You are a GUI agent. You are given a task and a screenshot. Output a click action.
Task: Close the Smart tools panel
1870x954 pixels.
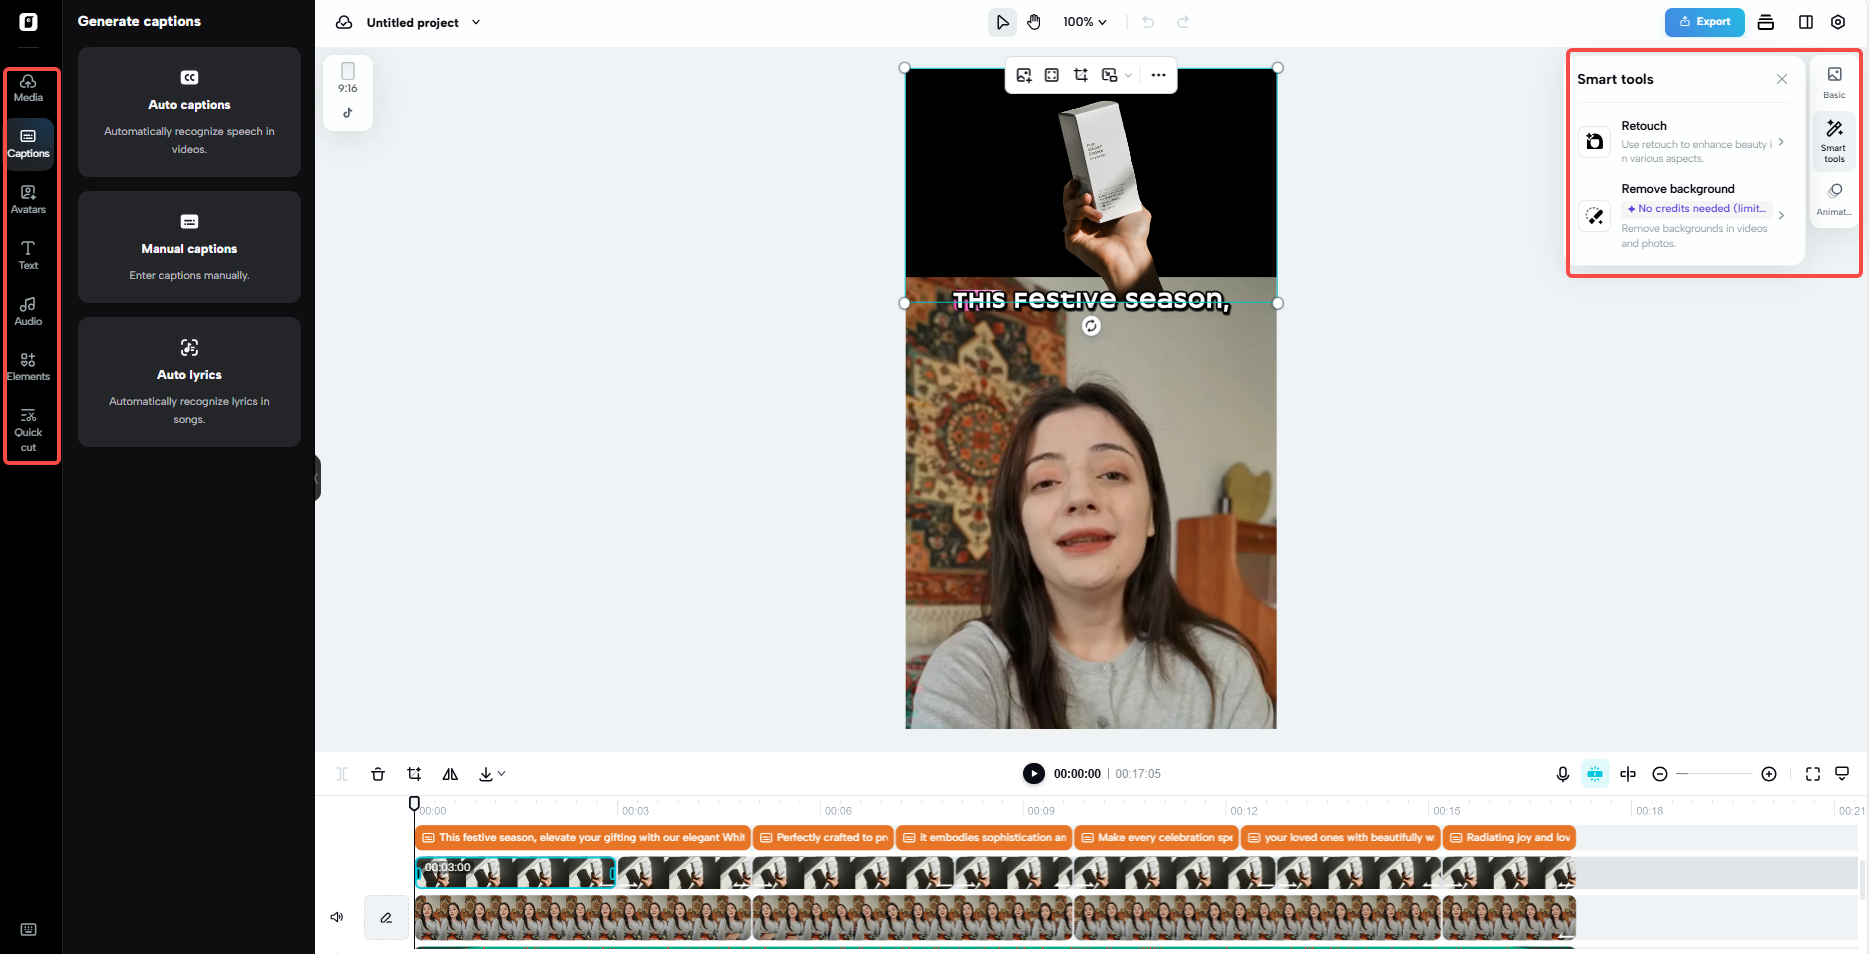pyautogui.click(x=1782, y=79)
